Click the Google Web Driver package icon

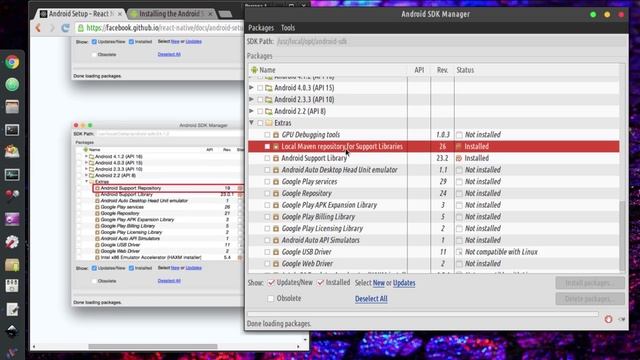pyautogui.click(x=276, y=264)
